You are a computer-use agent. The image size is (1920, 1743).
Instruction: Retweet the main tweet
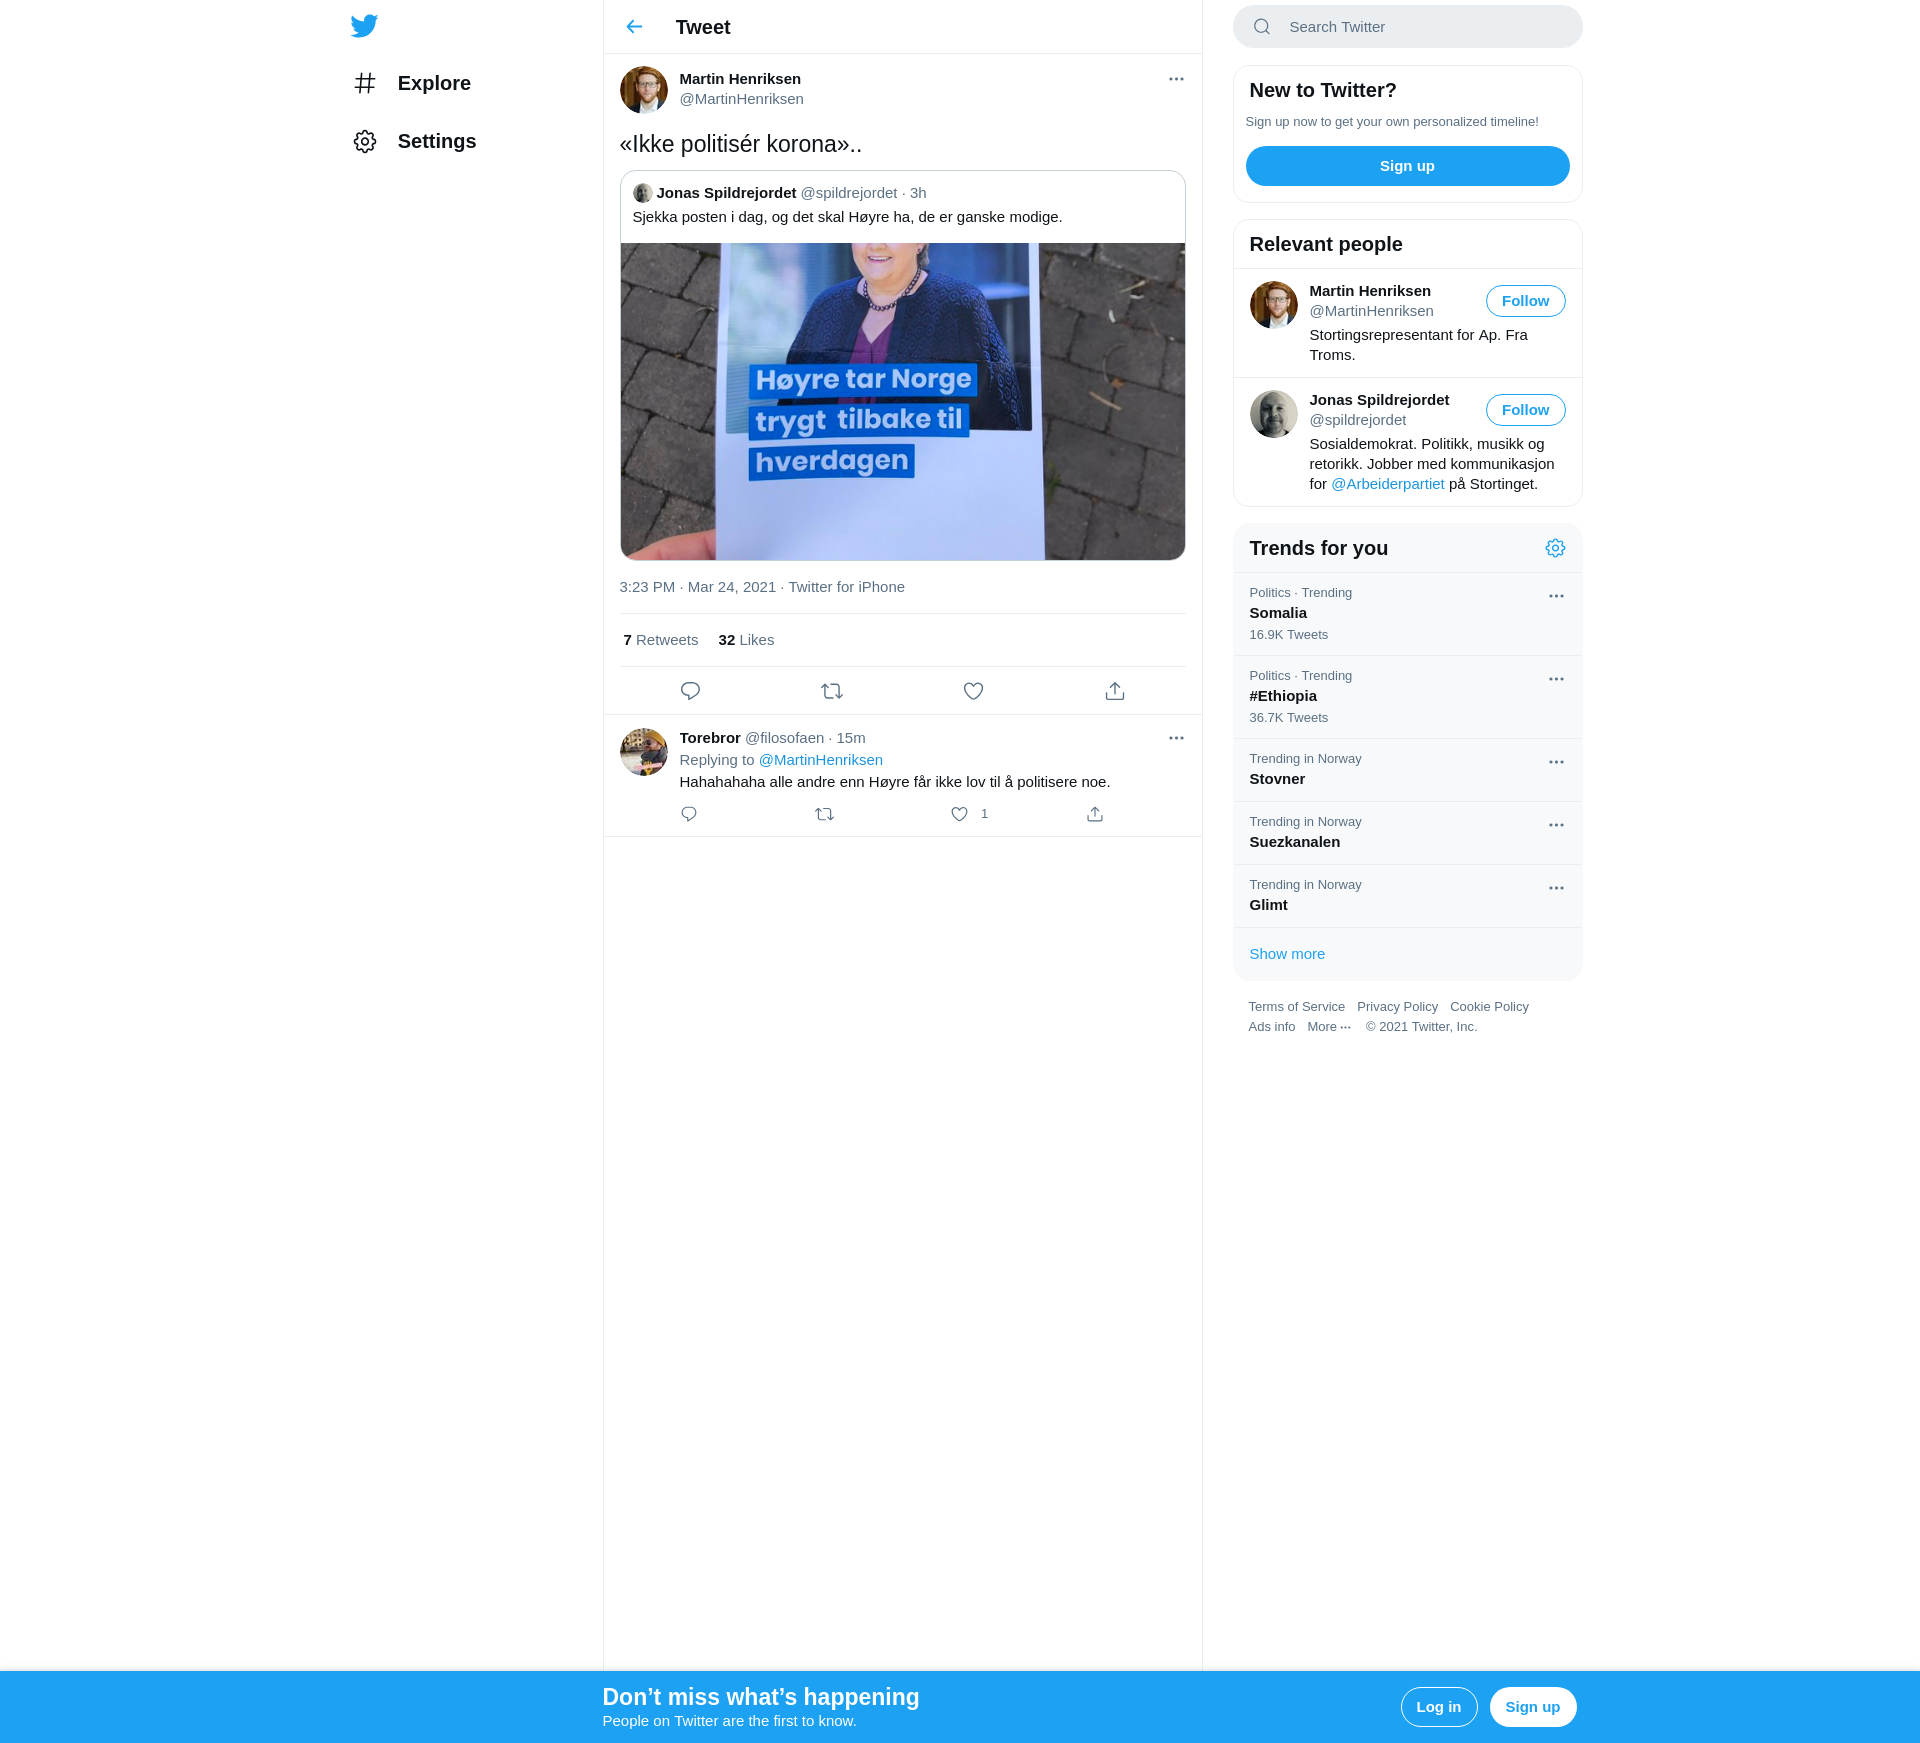point(832,691)
